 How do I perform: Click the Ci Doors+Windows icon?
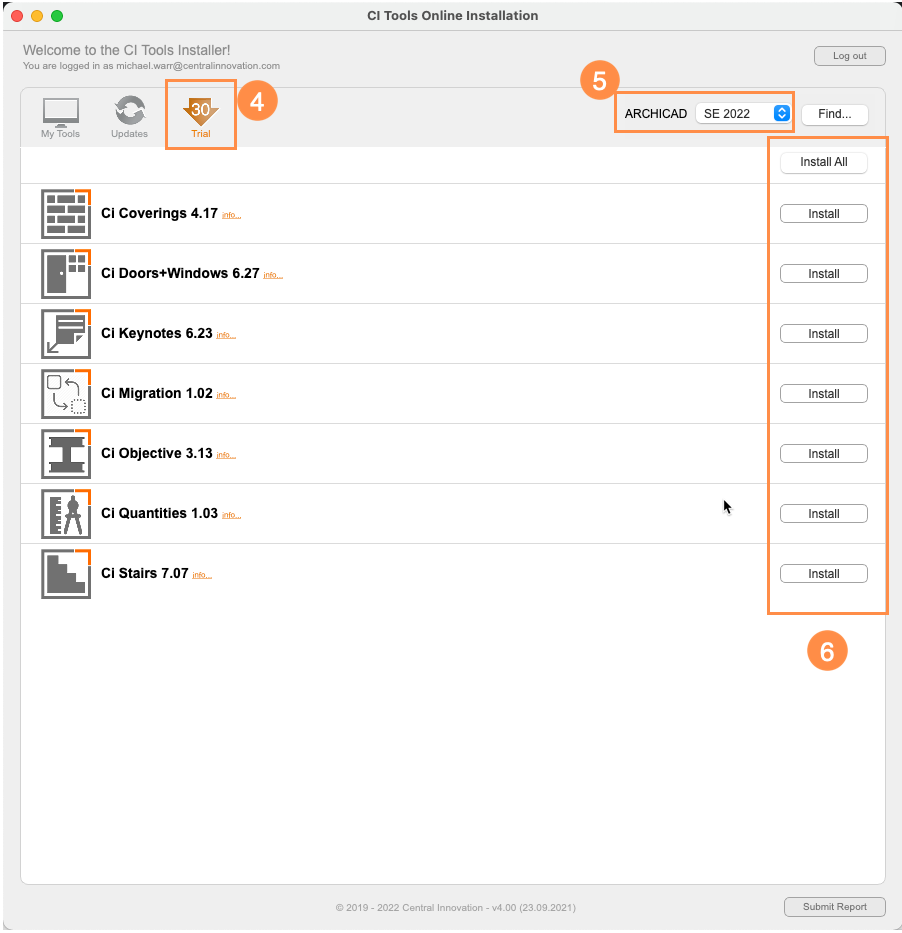(x=66, y=274)
